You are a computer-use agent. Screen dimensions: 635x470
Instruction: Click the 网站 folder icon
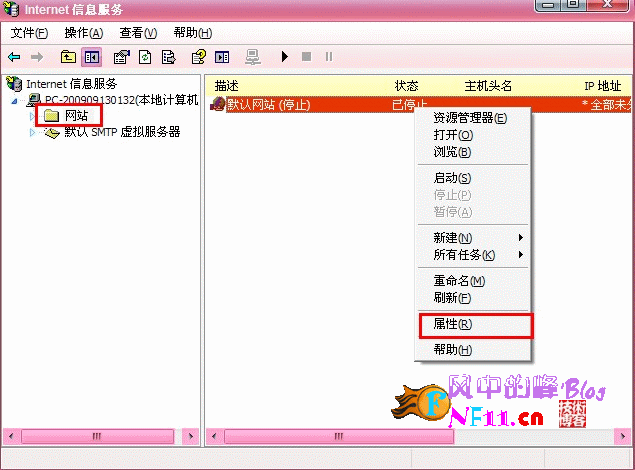(x=52, y=116)
